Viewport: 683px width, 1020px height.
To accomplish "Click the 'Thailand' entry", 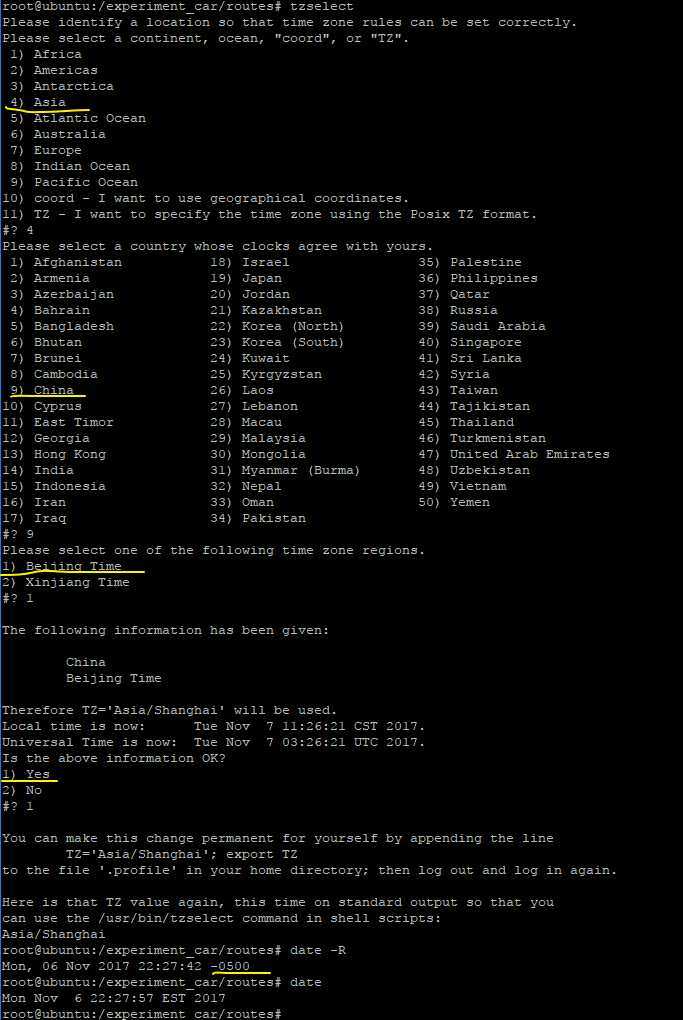I will click(x=482, y=422).
